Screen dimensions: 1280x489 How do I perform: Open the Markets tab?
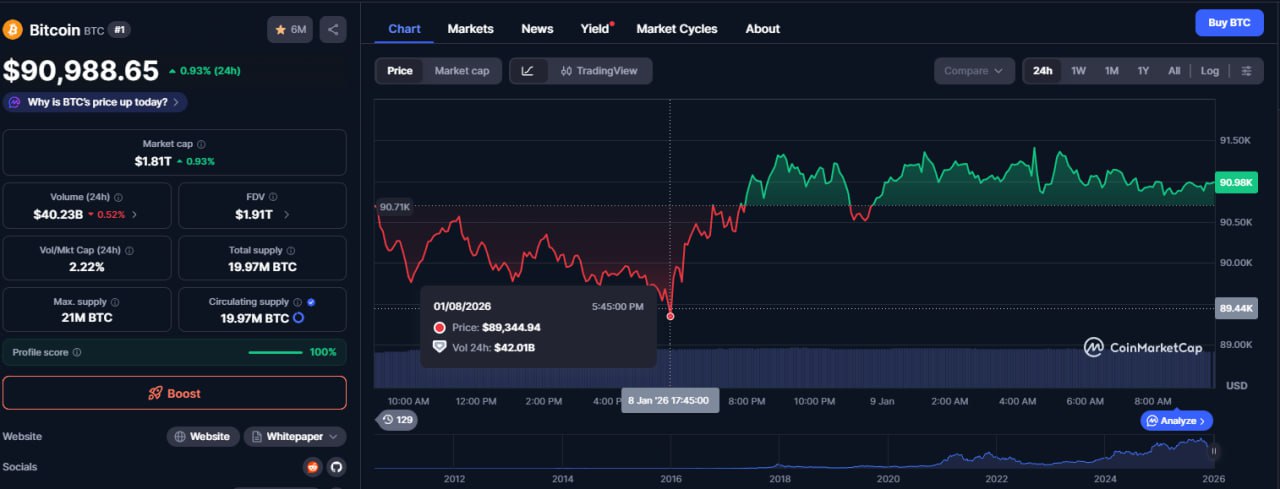tap(470, 29)
